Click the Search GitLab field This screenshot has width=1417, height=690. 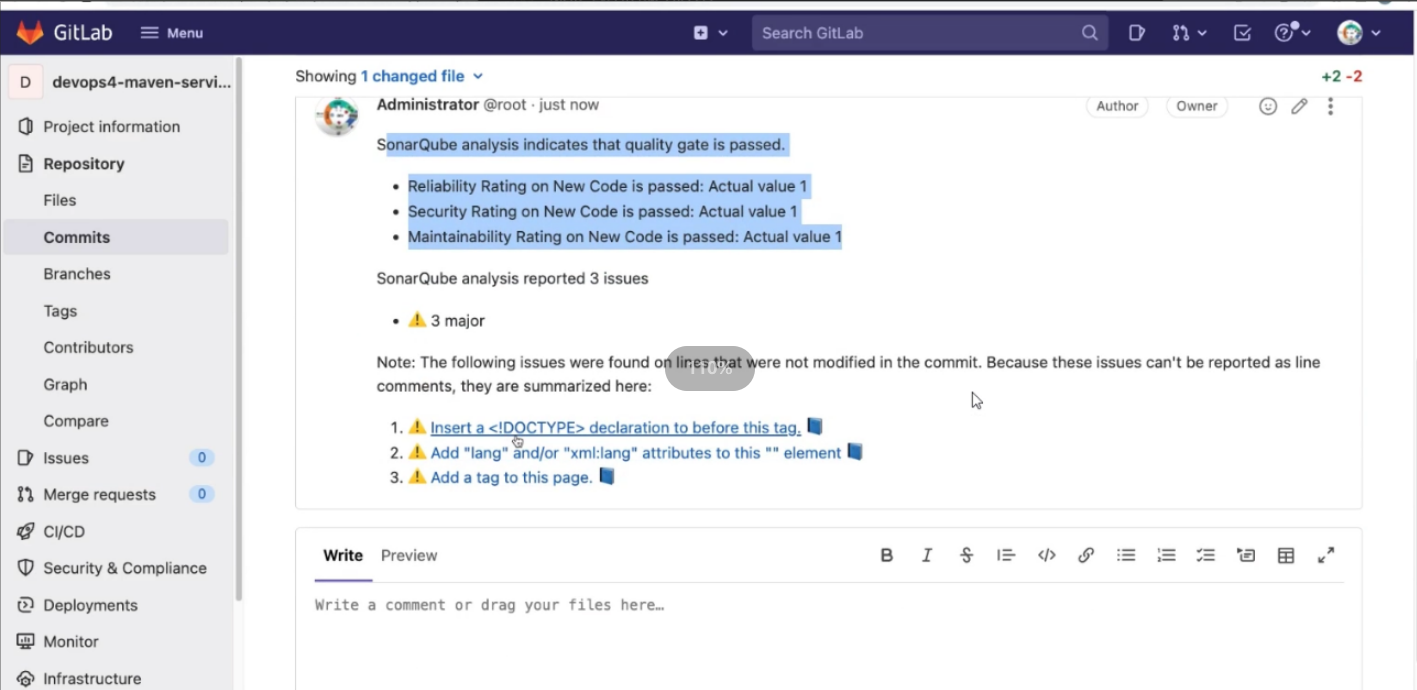(x=930, y=33)
